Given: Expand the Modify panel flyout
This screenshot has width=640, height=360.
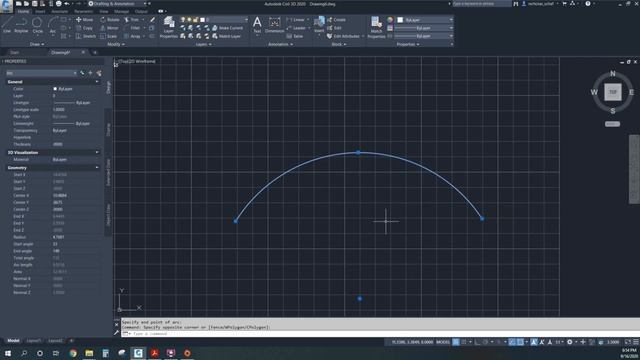Looking at the screenshot, I should click(116, 44).
